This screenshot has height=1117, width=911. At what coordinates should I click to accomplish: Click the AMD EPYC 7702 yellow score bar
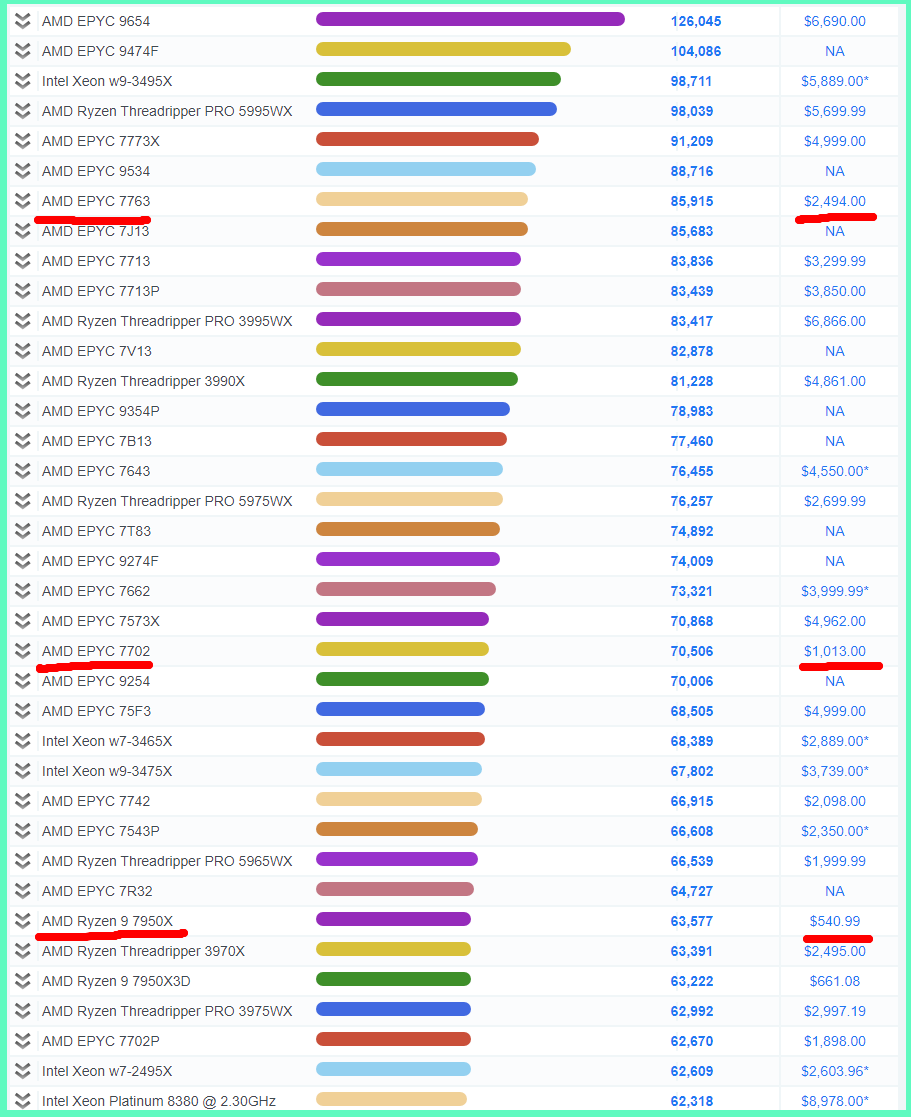coord(402,649)
